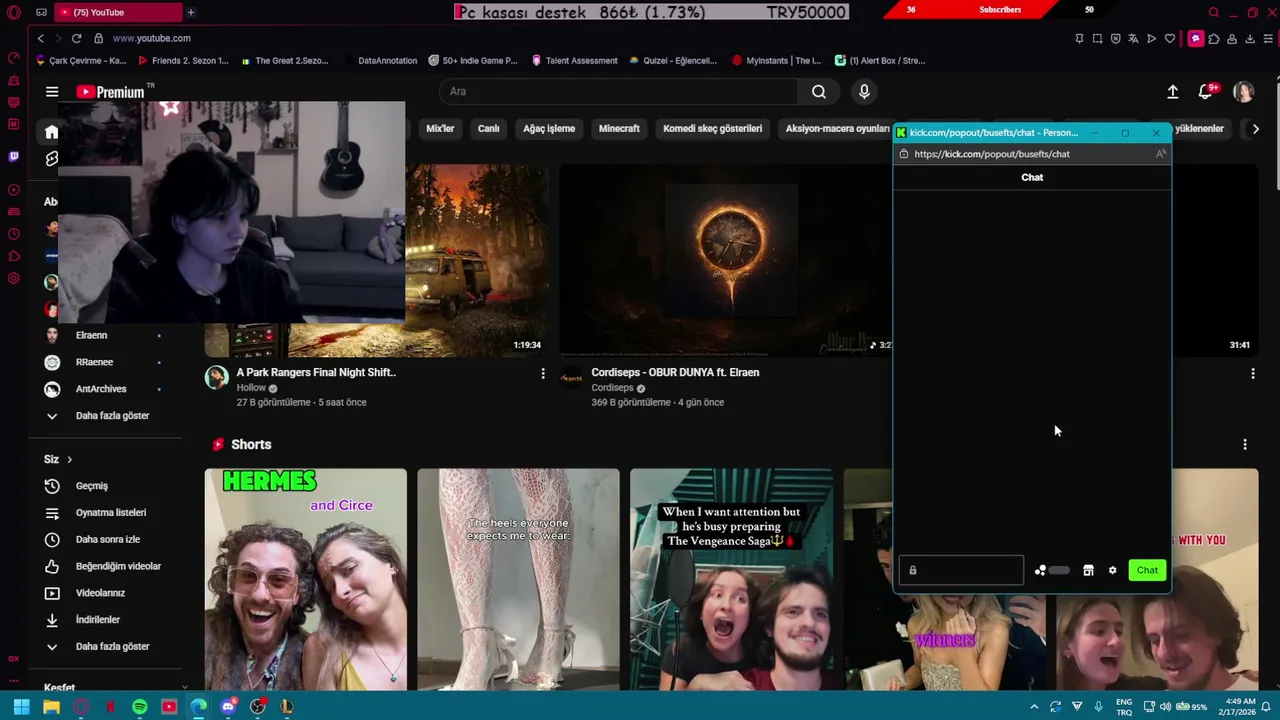Click the Kick channel points icon
This screenshot has width=1280, height=720.
pyautogui.click(x=1040, y=570)
